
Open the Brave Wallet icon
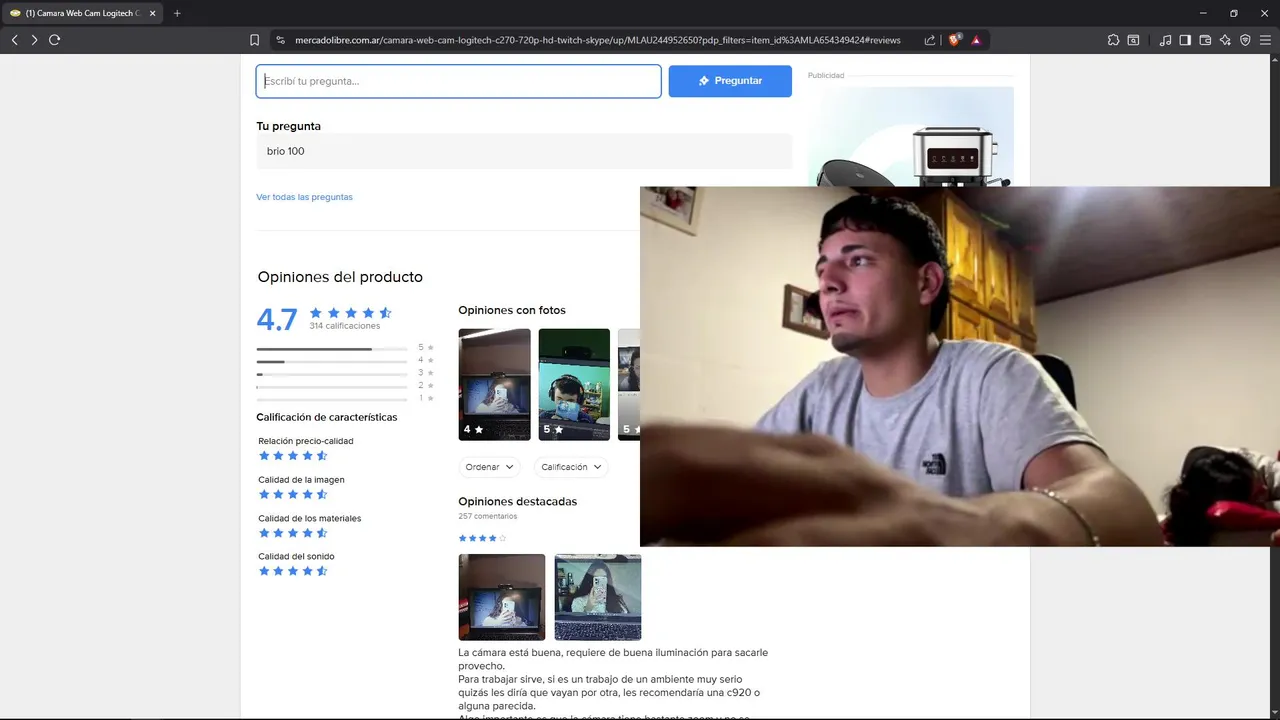(1205, 40)
